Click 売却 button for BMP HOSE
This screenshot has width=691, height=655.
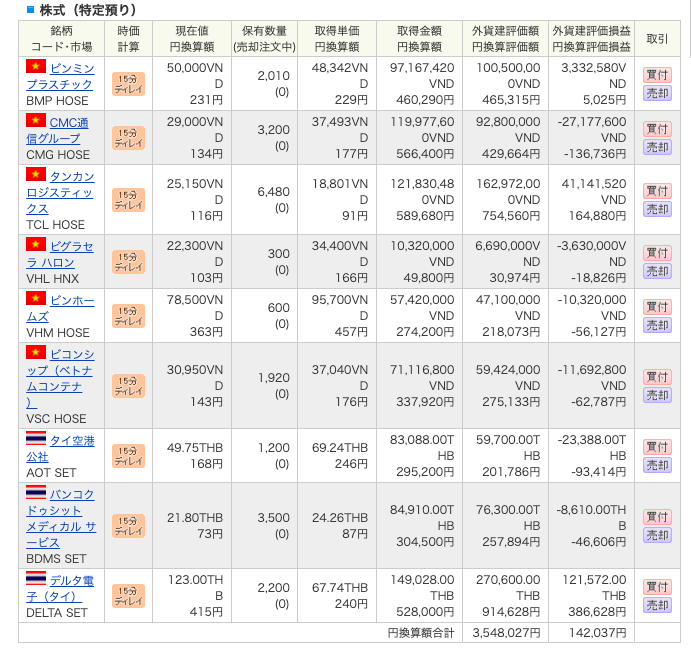(657, 93)
